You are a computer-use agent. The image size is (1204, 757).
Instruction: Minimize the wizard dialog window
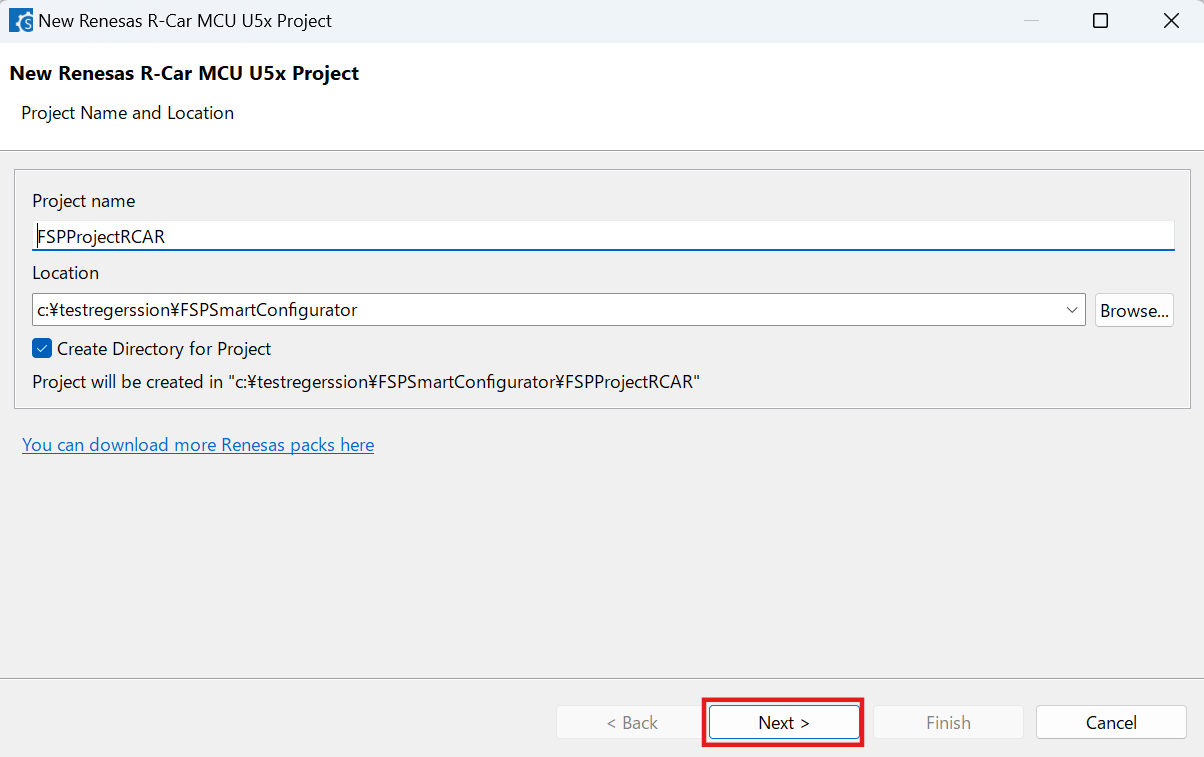click(1031, 21)
